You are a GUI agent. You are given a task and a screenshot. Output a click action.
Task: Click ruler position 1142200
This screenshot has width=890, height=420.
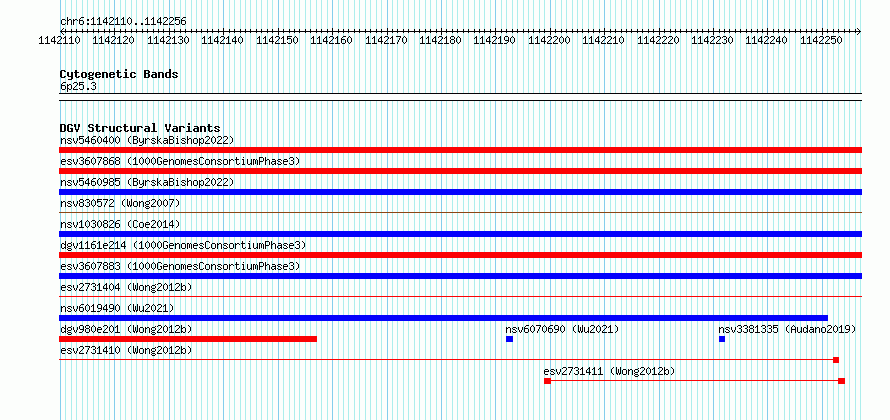point(549,40)
